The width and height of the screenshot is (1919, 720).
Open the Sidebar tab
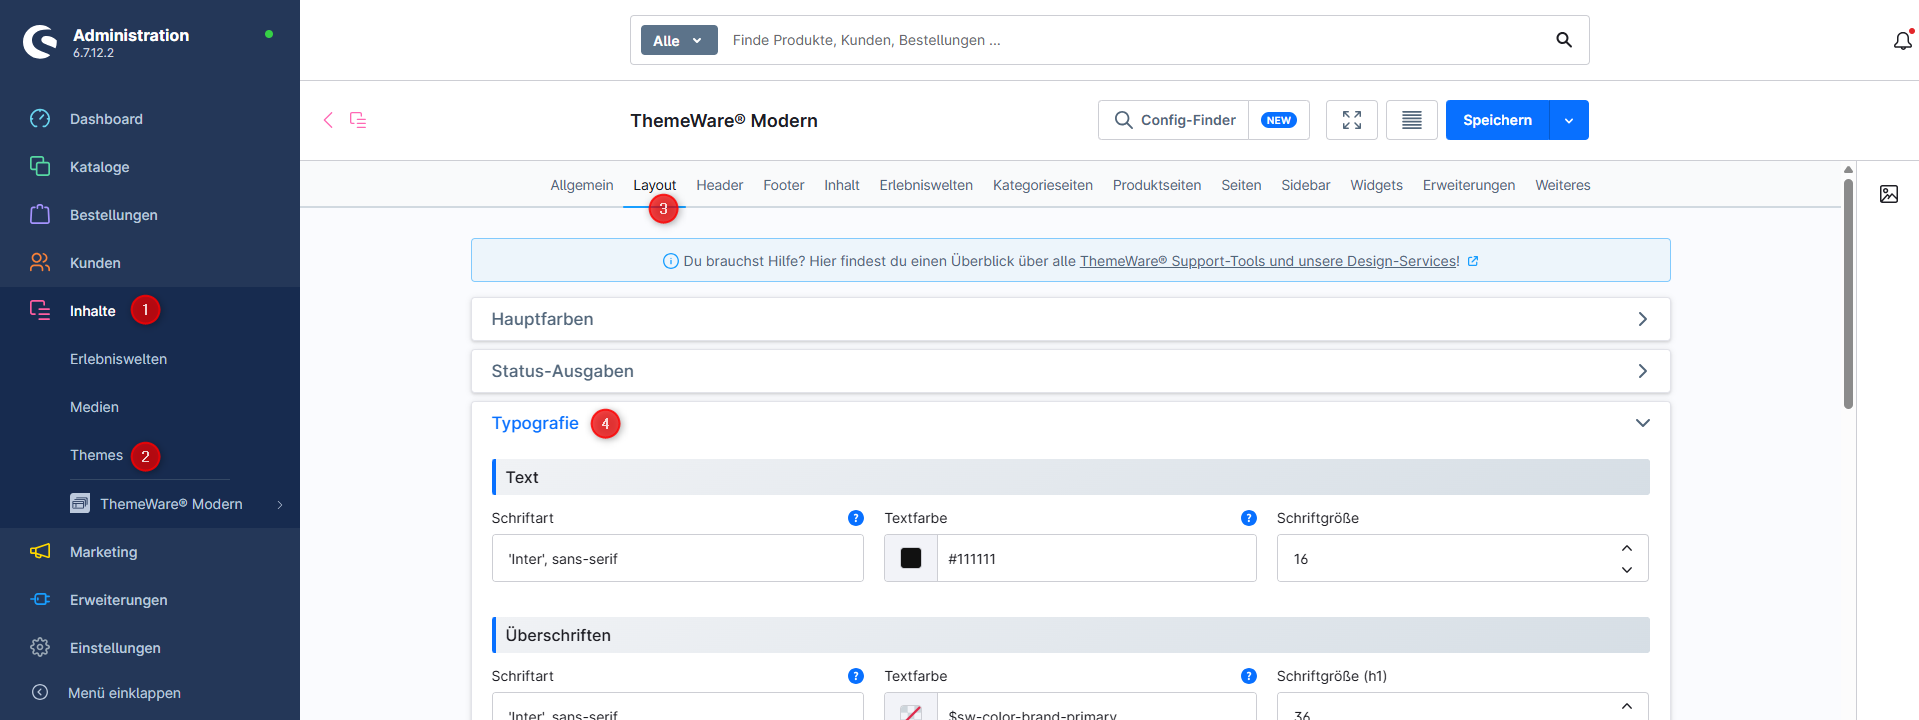[1306, 185]
